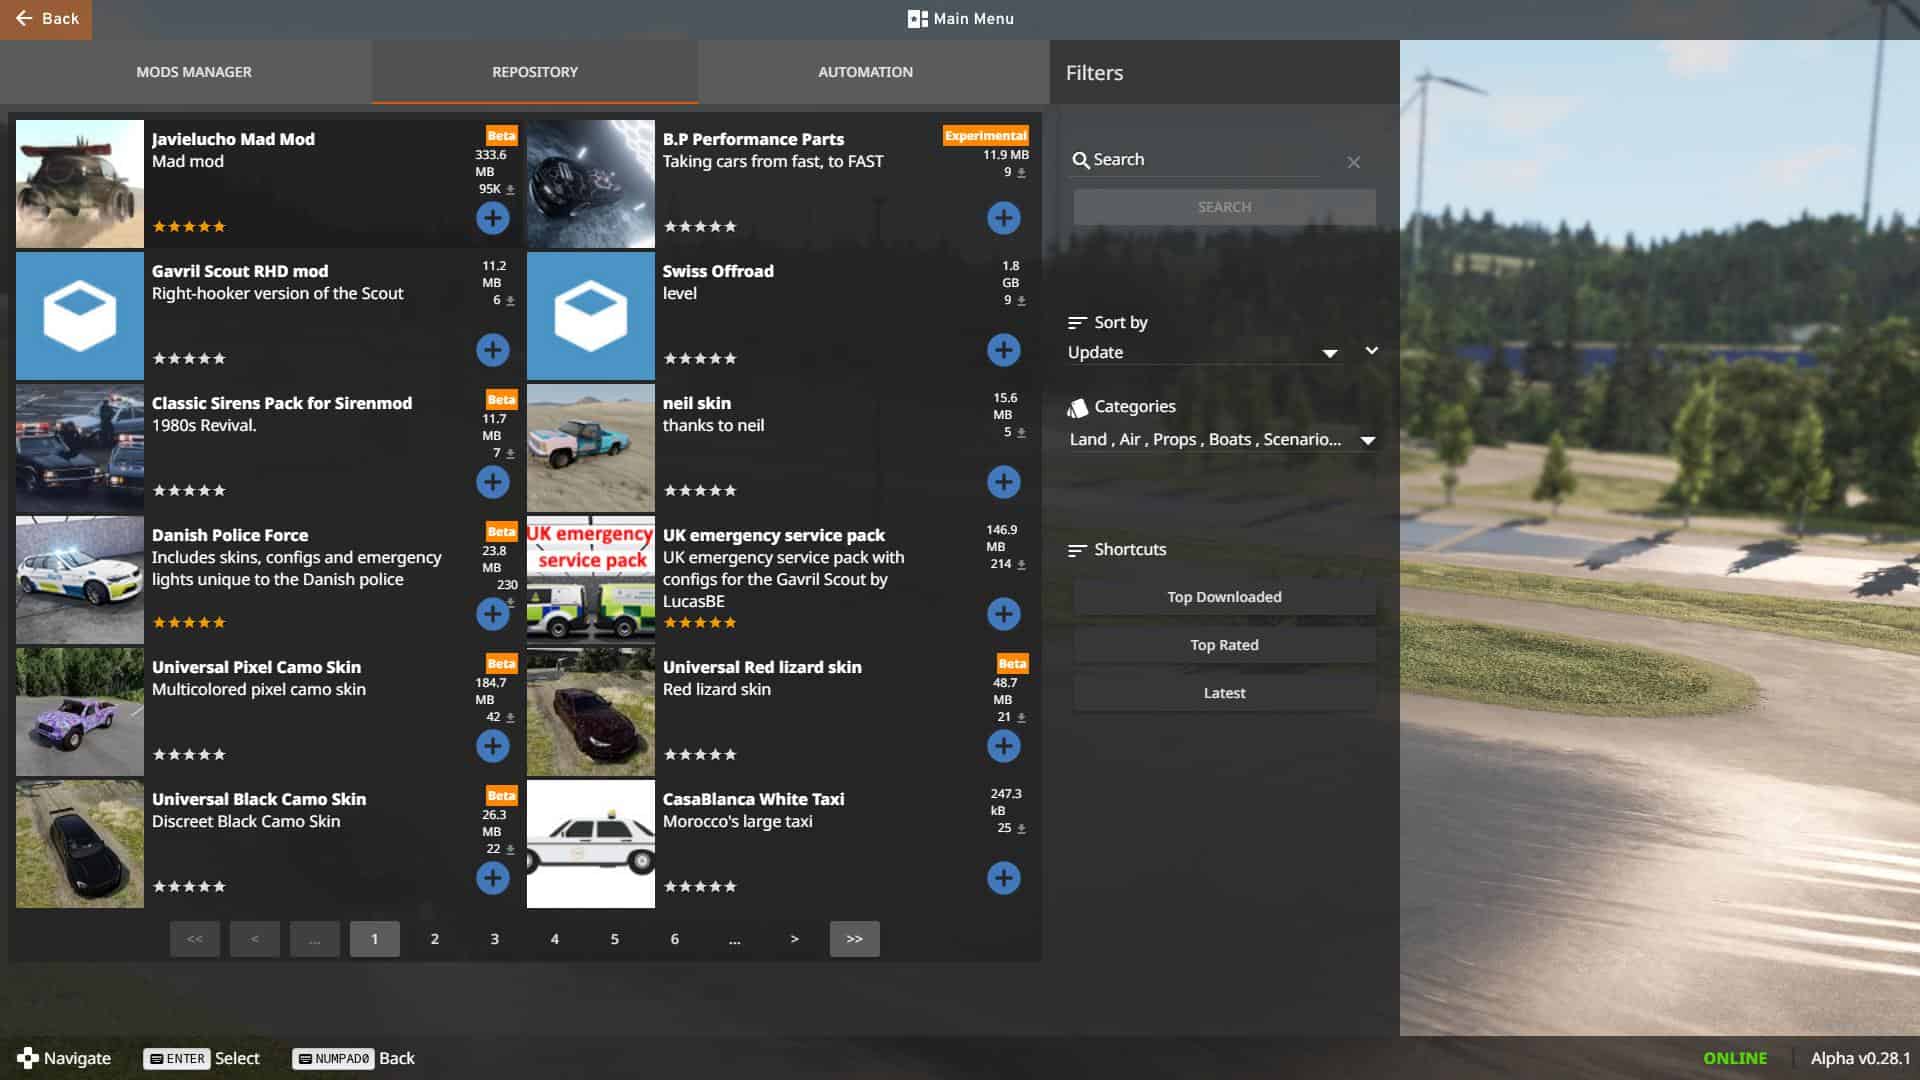Click the Sort by list icon
This screenshot has width=1920, height=1080.
click(x=1077, y=323)
